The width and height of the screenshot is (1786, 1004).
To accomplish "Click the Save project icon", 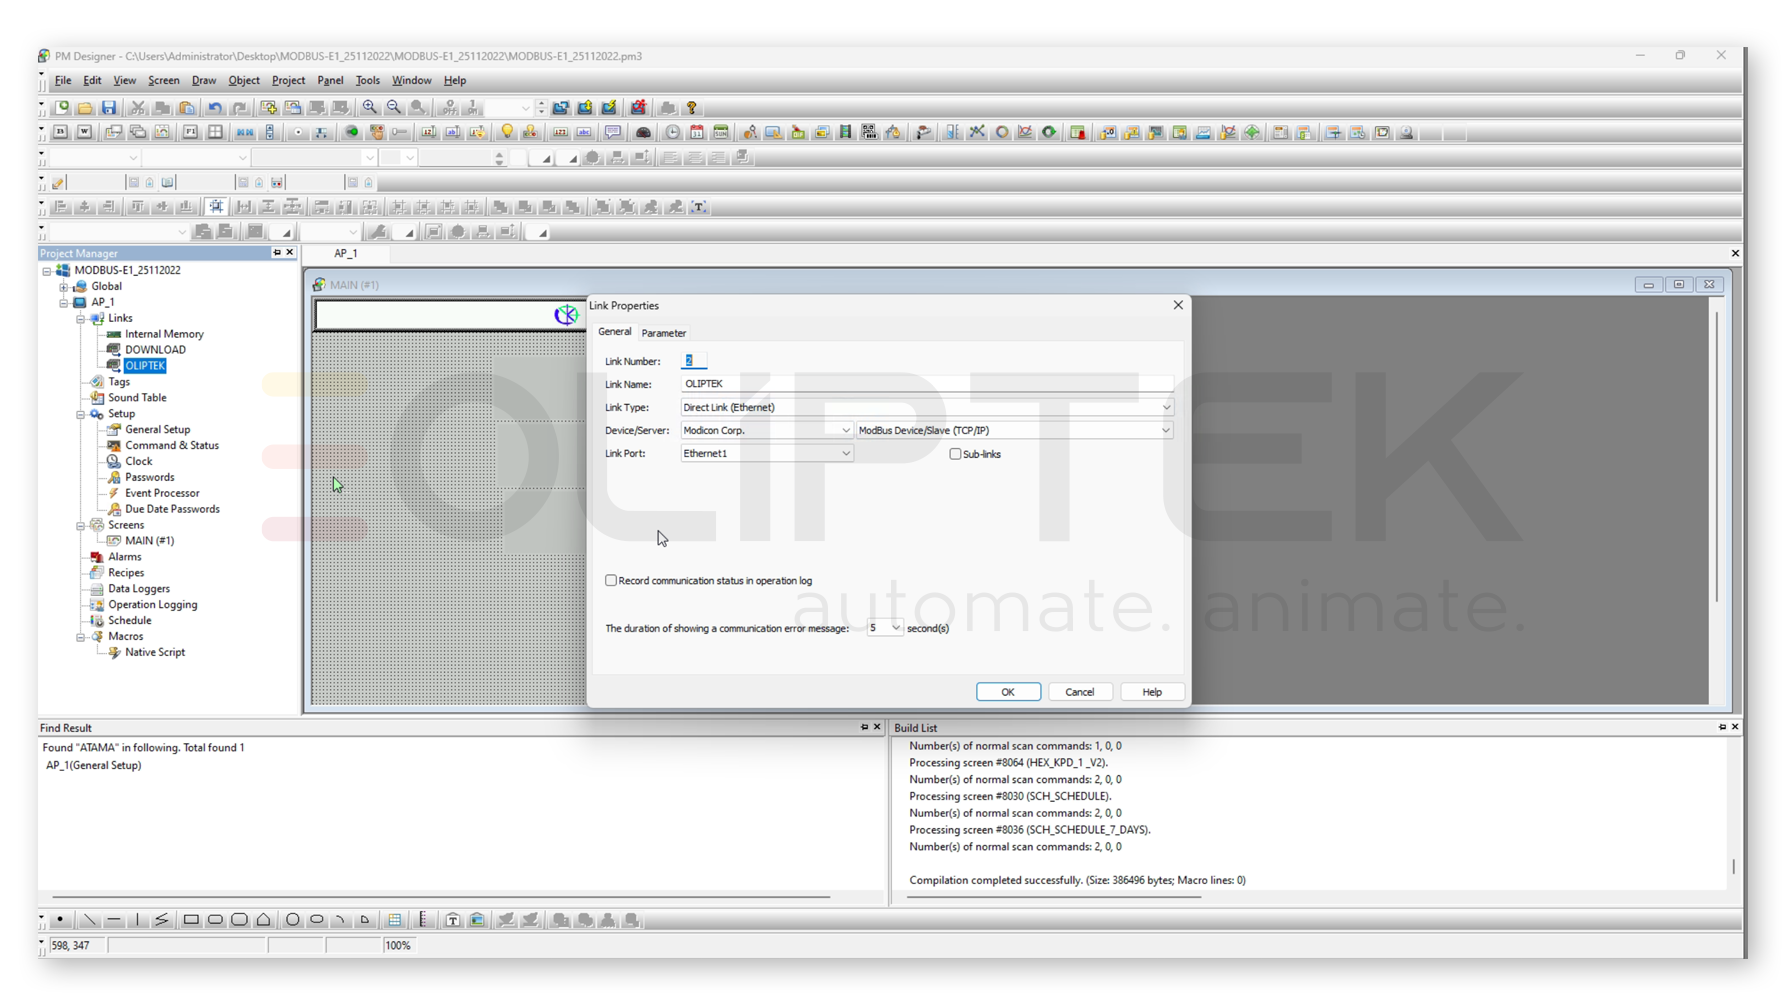I will click(109, 108).
